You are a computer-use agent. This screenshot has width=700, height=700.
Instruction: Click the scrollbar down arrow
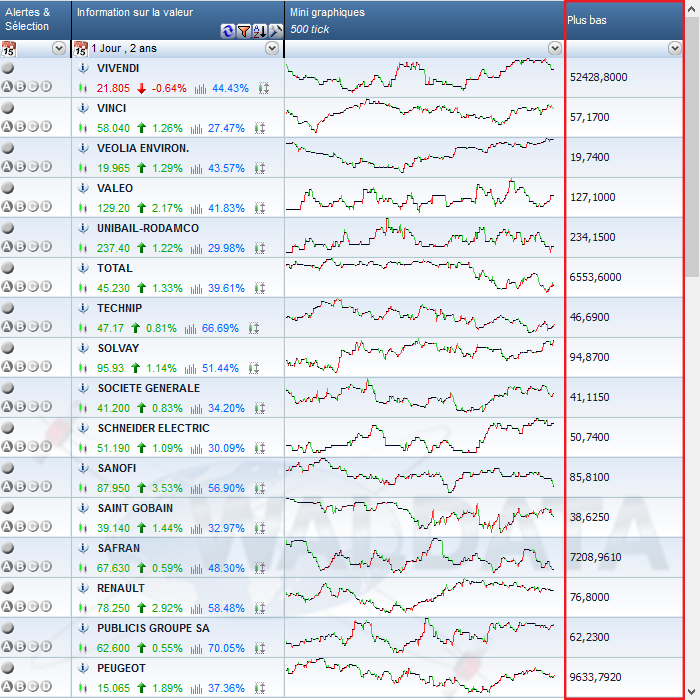pyautogui.click(x=692, y=692)
